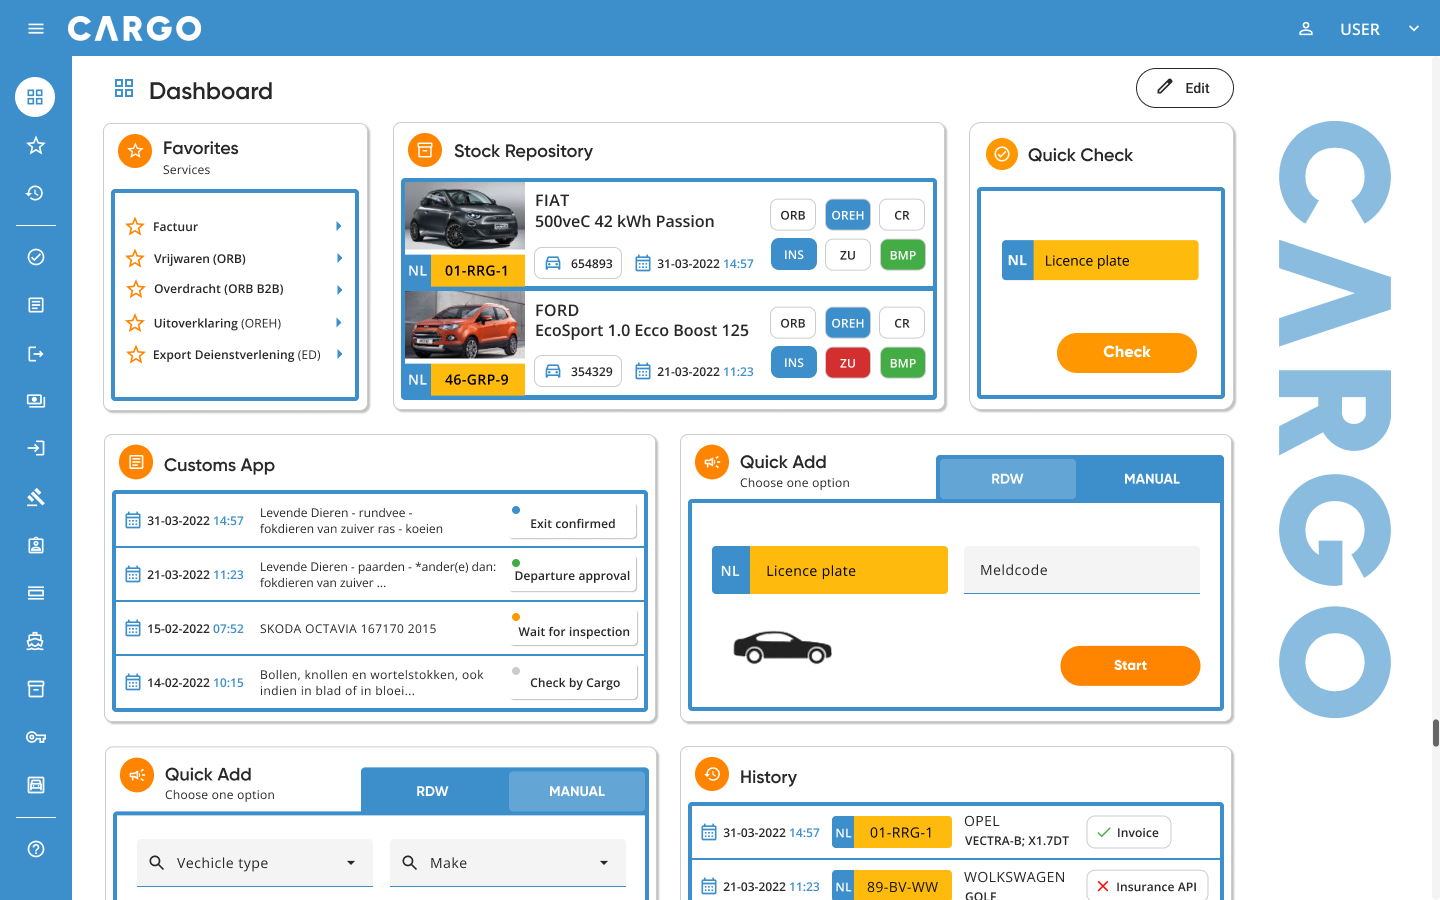
Task: Click the user profile icon in top bar
Action: (x=1306, y=28)
